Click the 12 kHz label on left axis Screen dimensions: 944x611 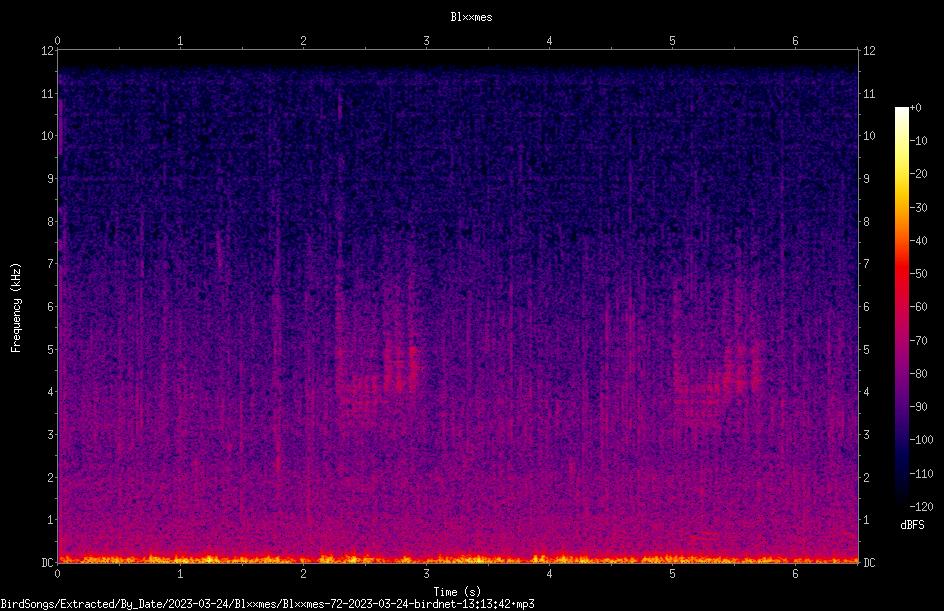click(48, 51)
